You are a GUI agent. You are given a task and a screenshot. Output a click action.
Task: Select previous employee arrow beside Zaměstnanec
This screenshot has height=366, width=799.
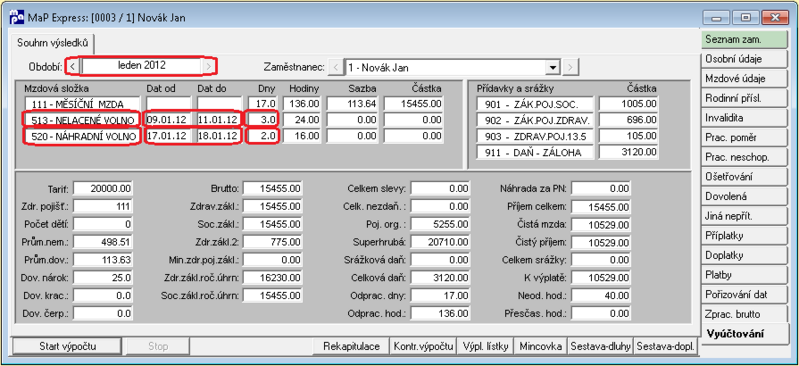(x=335, y=67)
